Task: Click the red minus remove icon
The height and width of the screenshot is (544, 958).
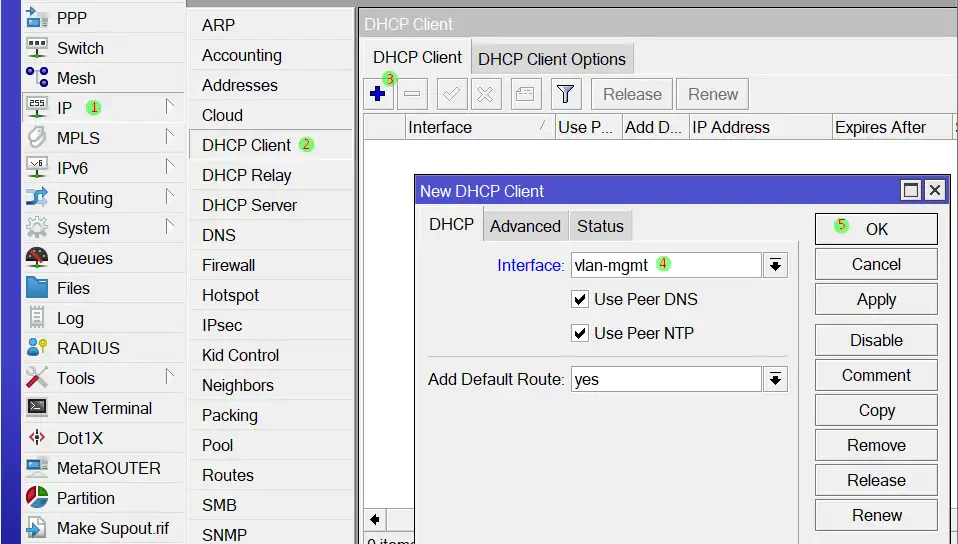Action: 412,95
